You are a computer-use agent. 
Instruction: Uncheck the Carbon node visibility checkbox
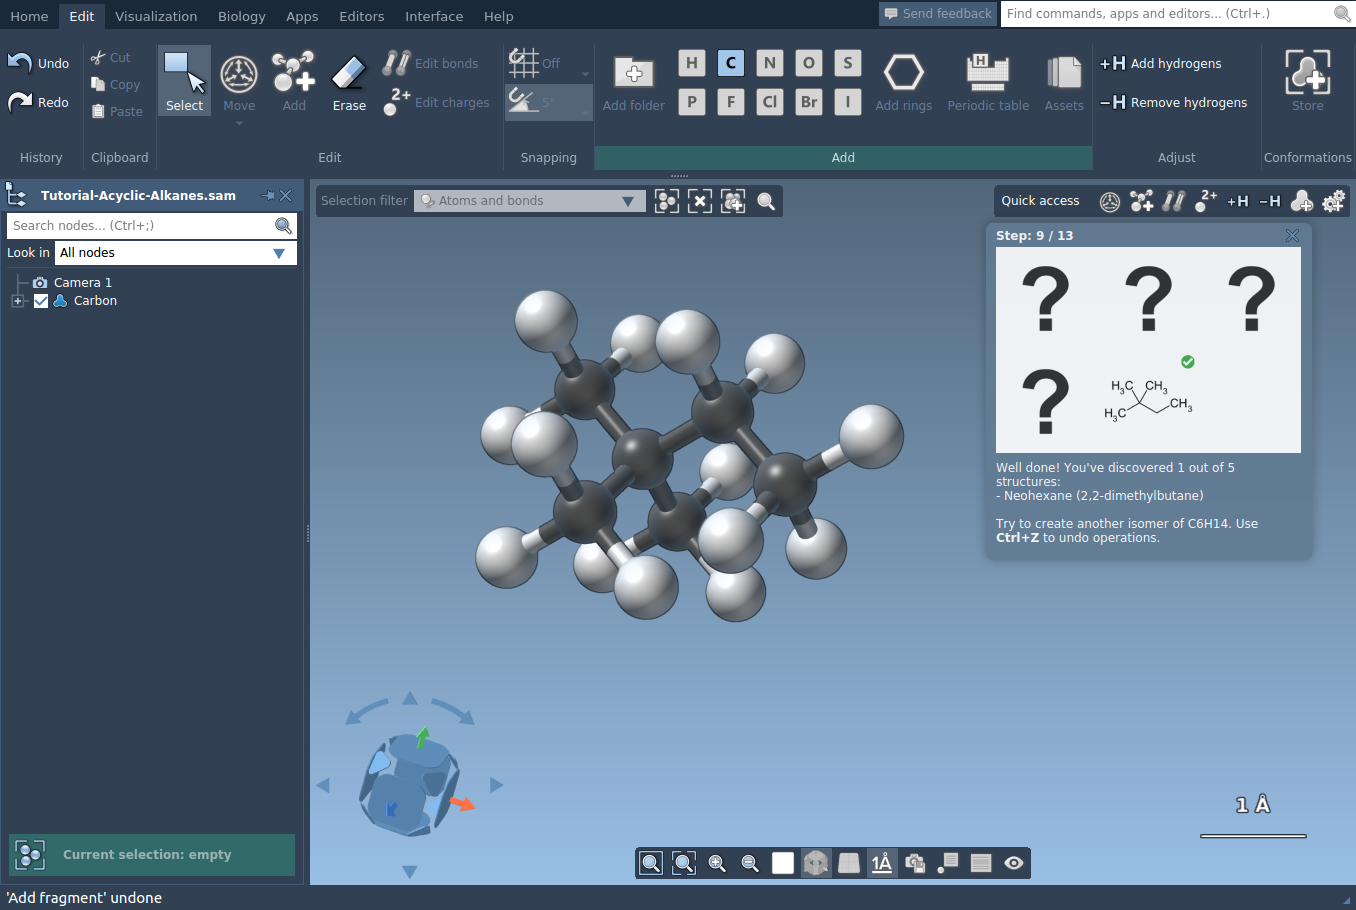coord(41,301)
